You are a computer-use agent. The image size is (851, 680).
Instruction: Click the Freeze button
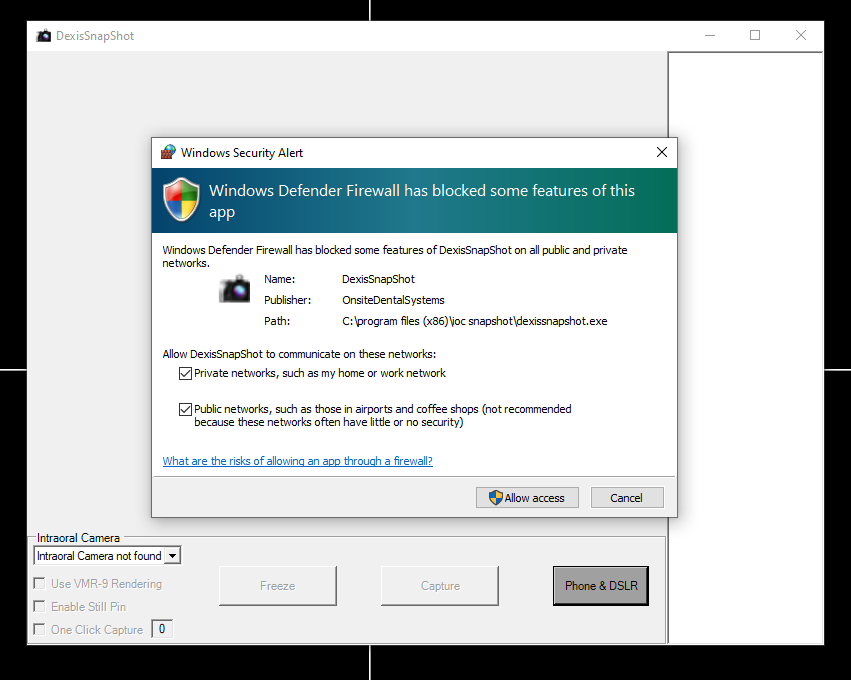coord(277,586)
